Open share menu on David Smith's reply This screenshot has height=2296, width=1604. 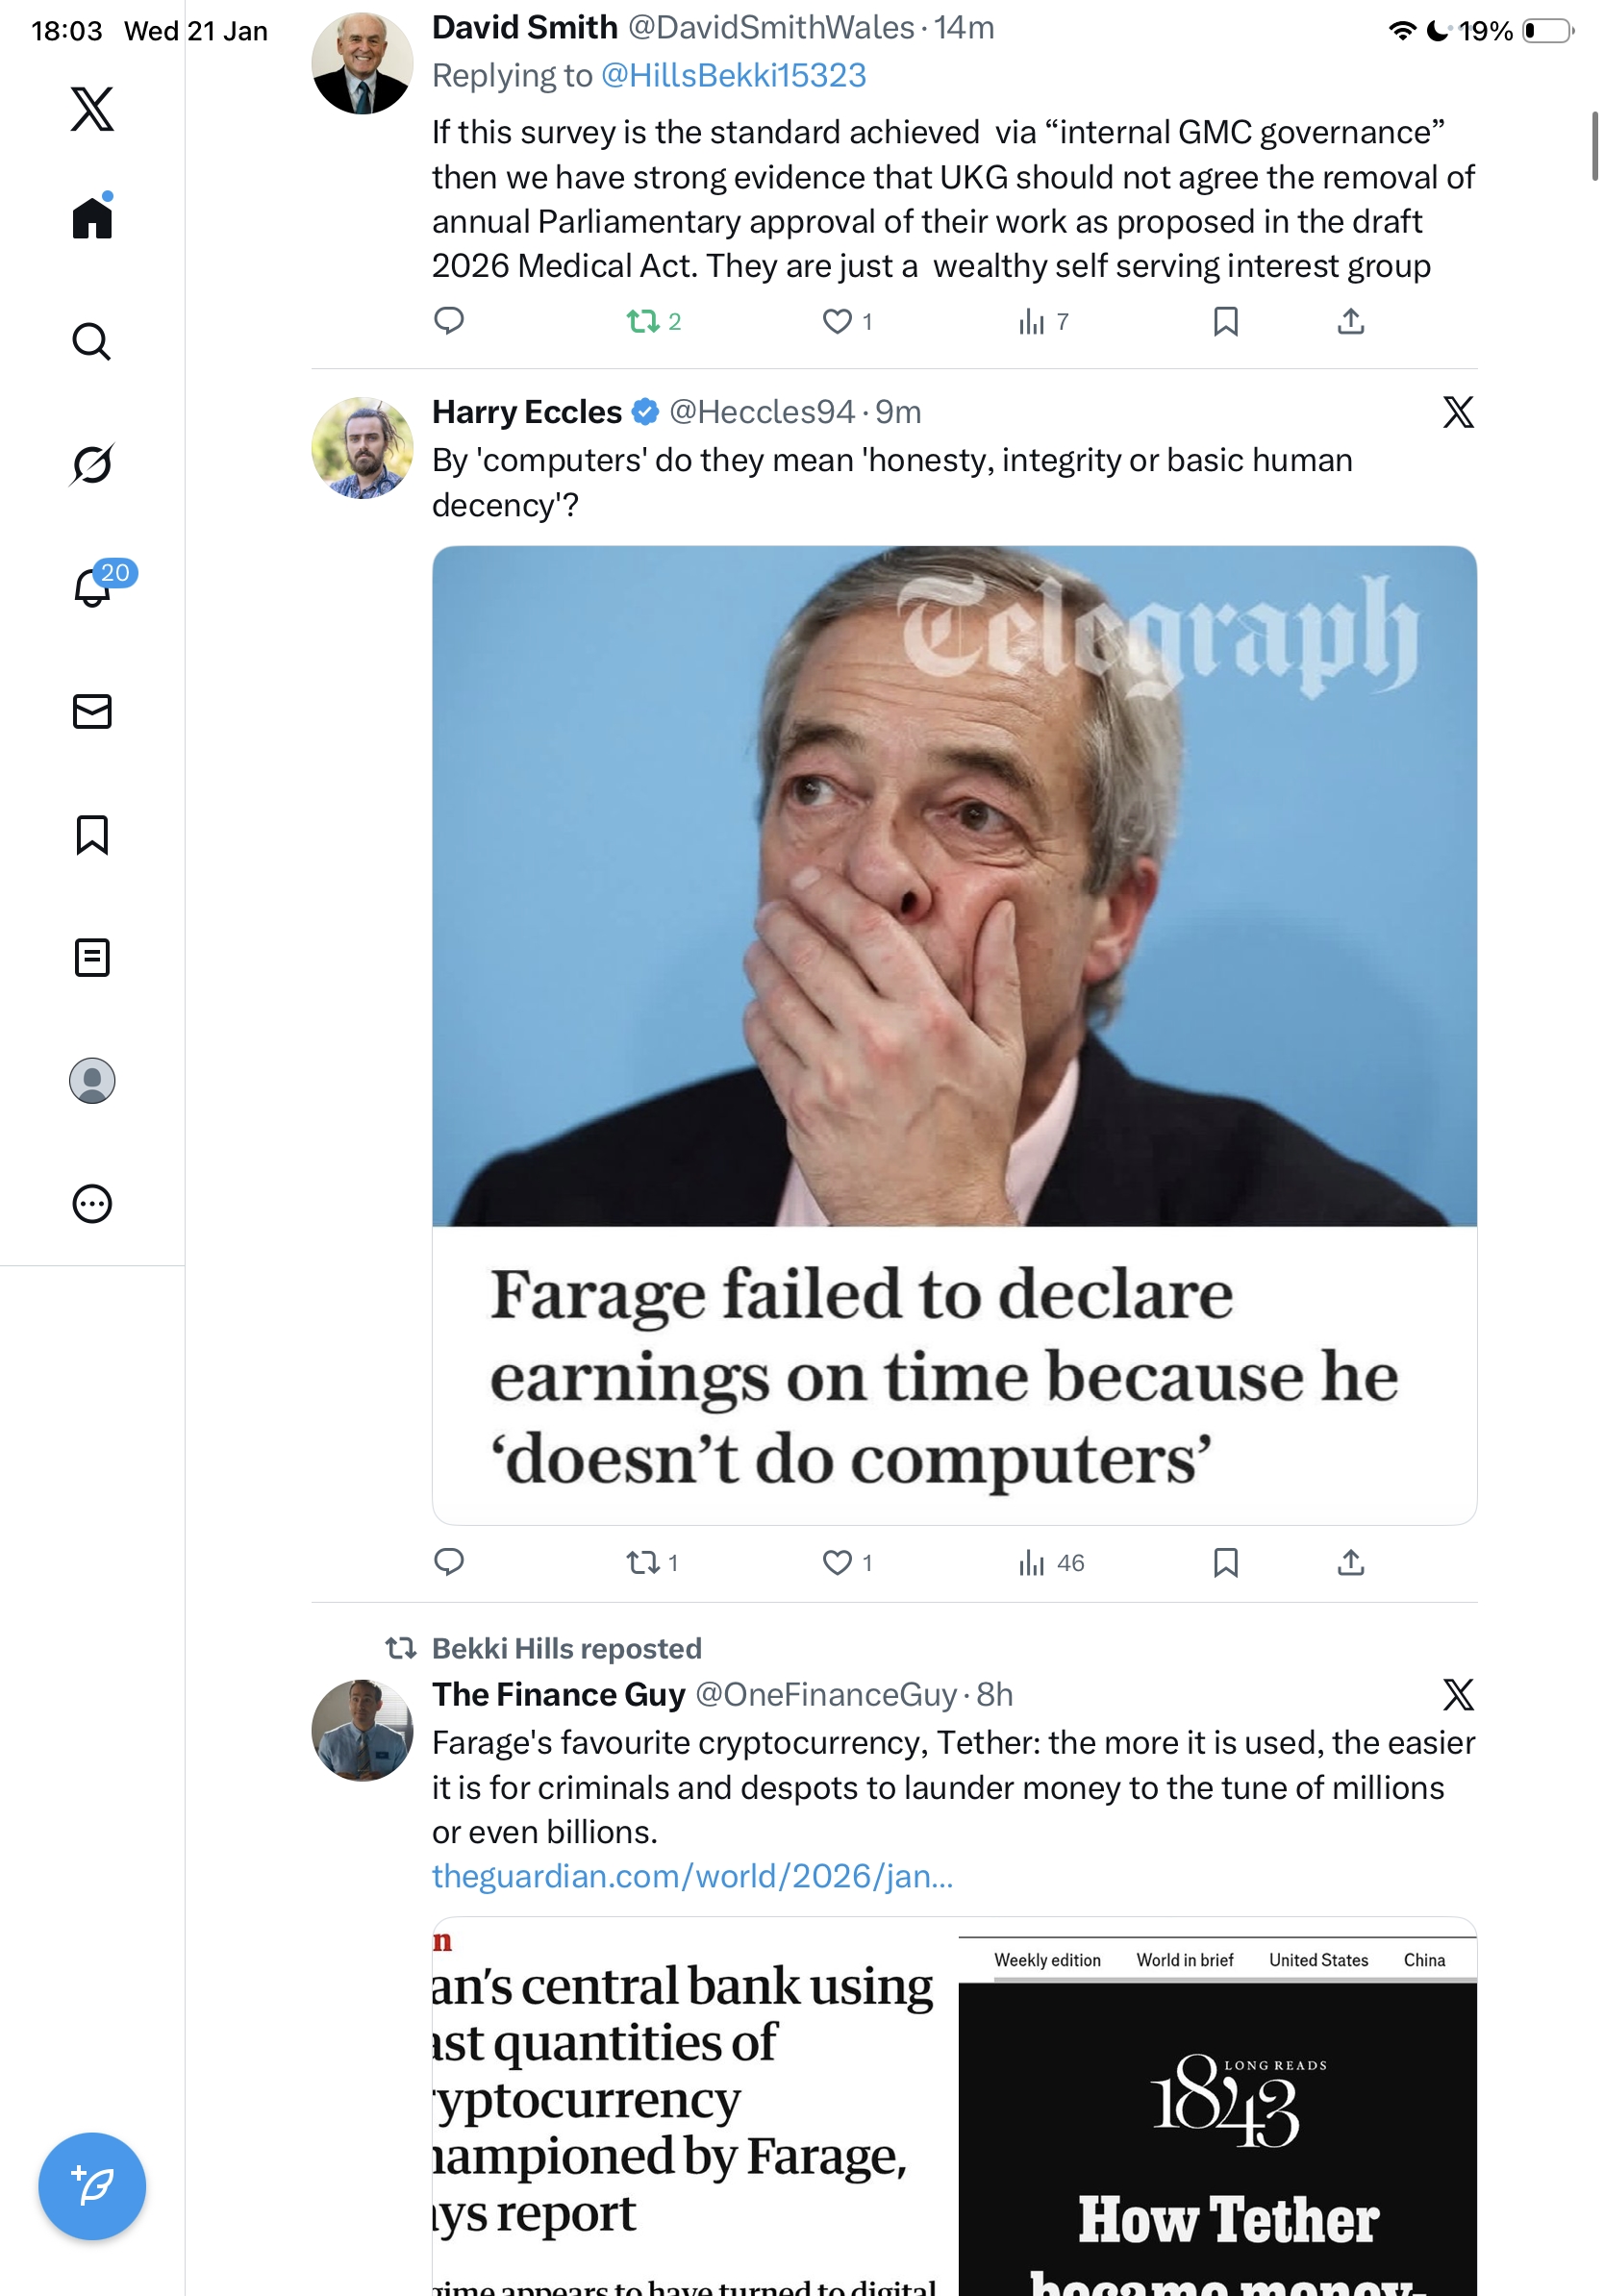pos(1350,321)
